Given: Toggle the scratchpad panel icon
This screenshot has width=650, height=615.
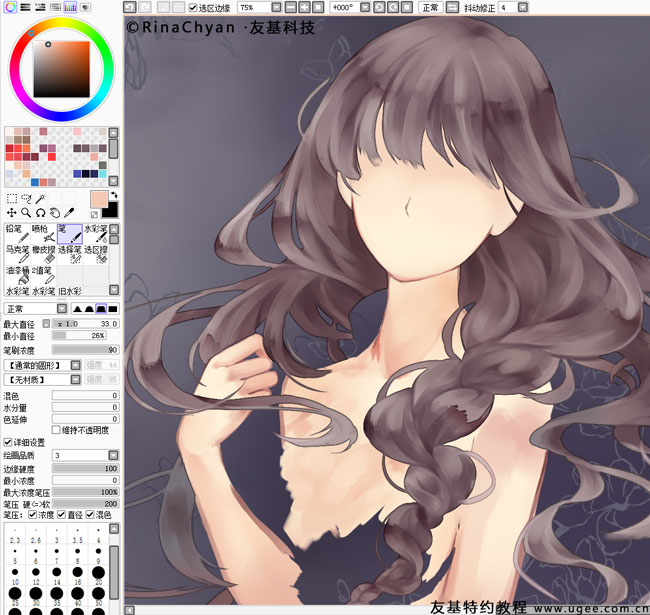Looking at the screenshot, I should tap(85, 7).
